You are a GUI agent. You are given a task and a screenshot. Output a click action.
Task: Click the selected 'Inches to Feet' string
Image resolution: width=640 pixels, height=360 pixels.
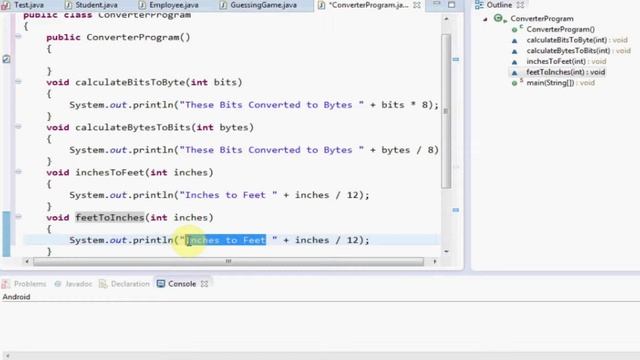point(226,240)
